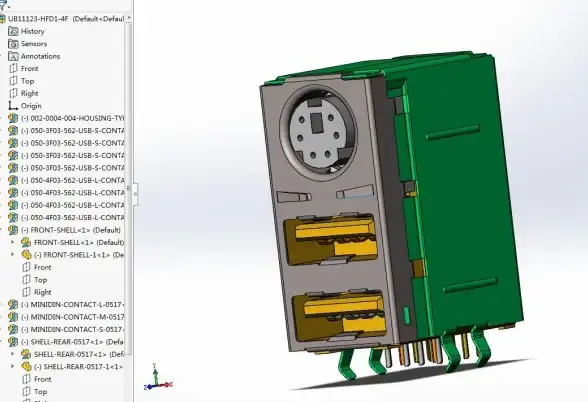Viewport: 588px width, 402px height.
Task: Click the SHELL-REAR-0517-1<1> part icon
Action: pyautogui.click(x=26, y=366)
